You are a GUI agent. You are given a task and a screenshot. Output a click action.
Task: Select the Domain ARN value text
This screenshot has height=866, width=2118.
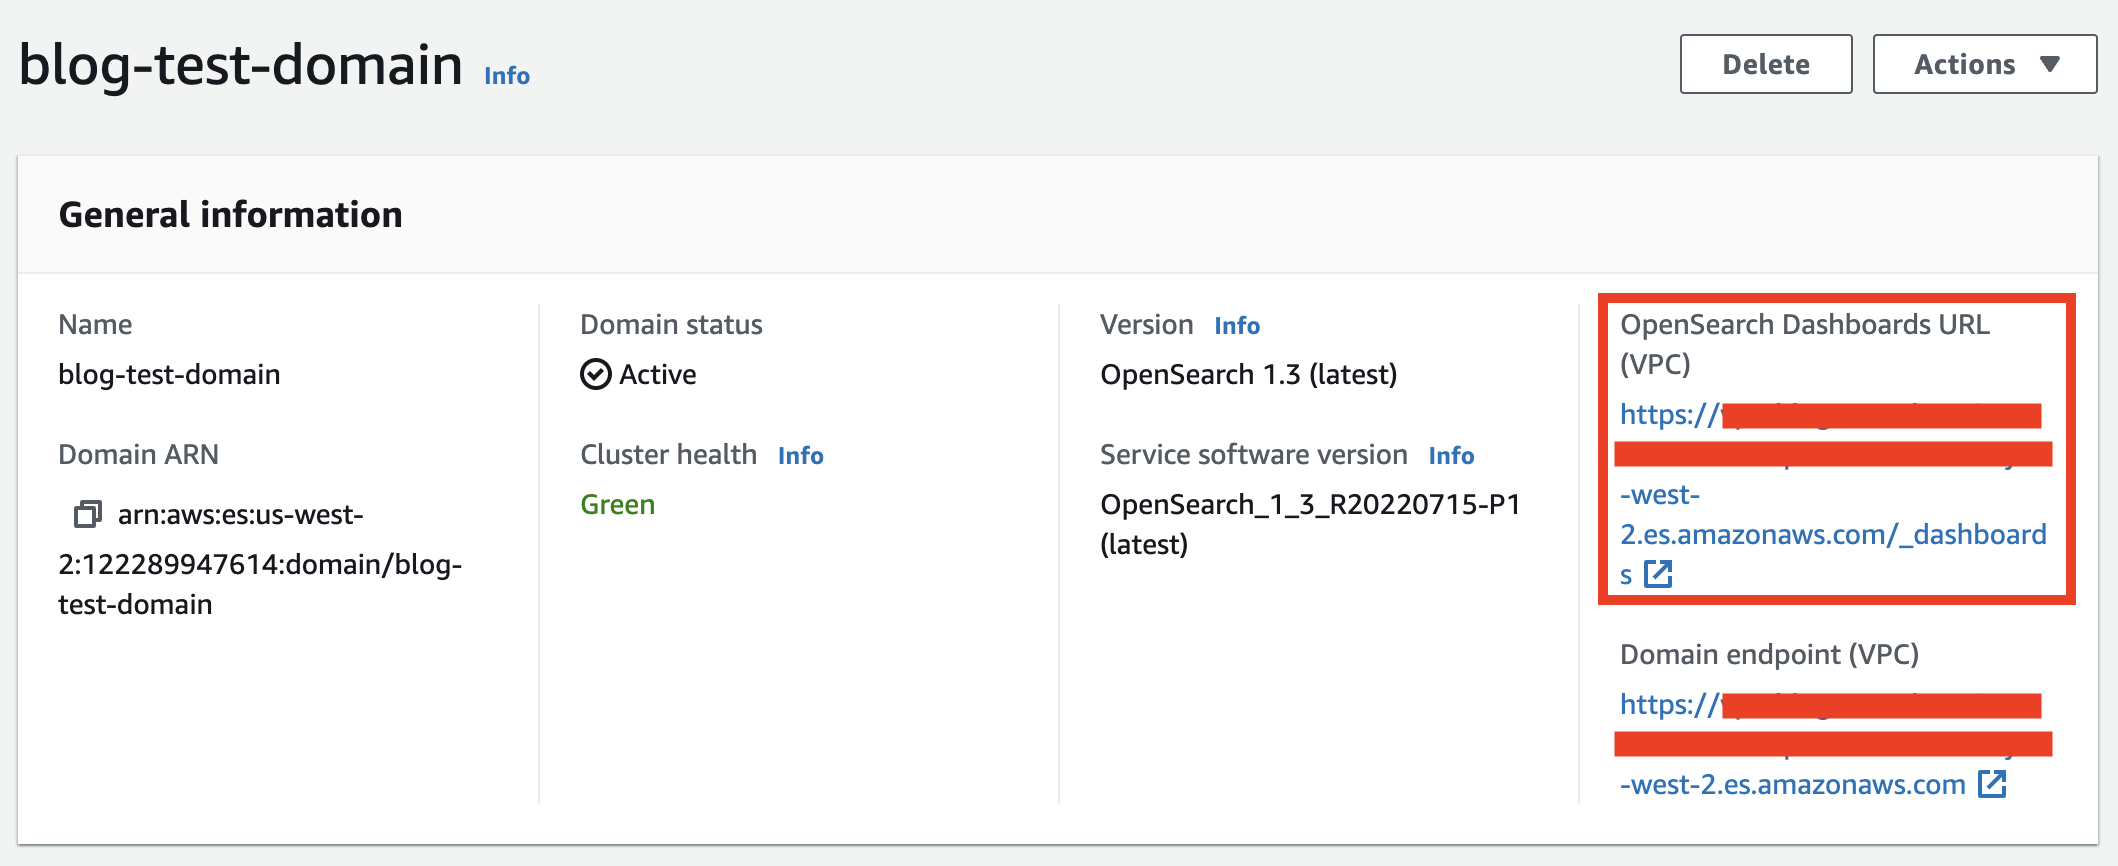coord(260,560)
